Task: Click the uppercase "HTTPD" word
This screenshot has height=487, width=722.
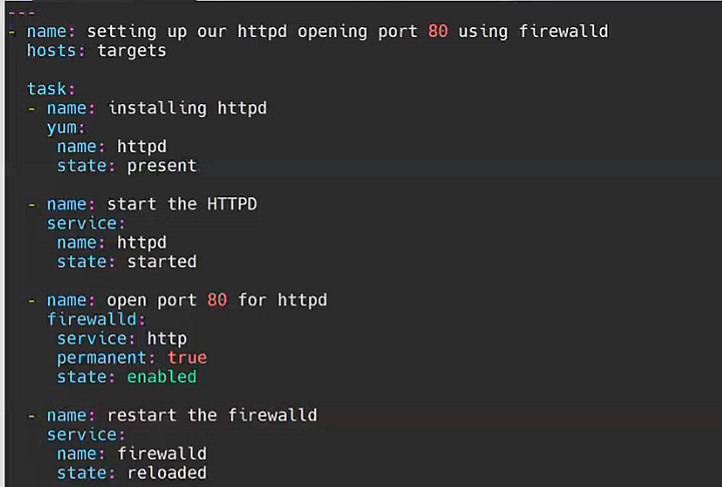Action: pos(232,204)
